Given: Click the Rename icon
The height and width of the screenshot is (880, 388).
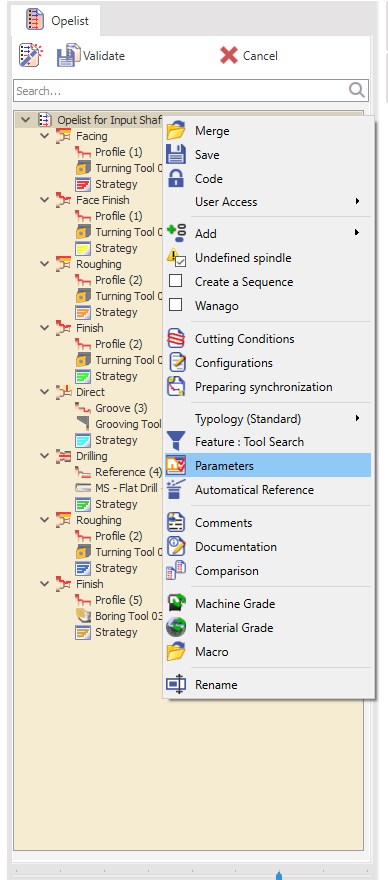Looking at the screenshot, I should [176, 685].
